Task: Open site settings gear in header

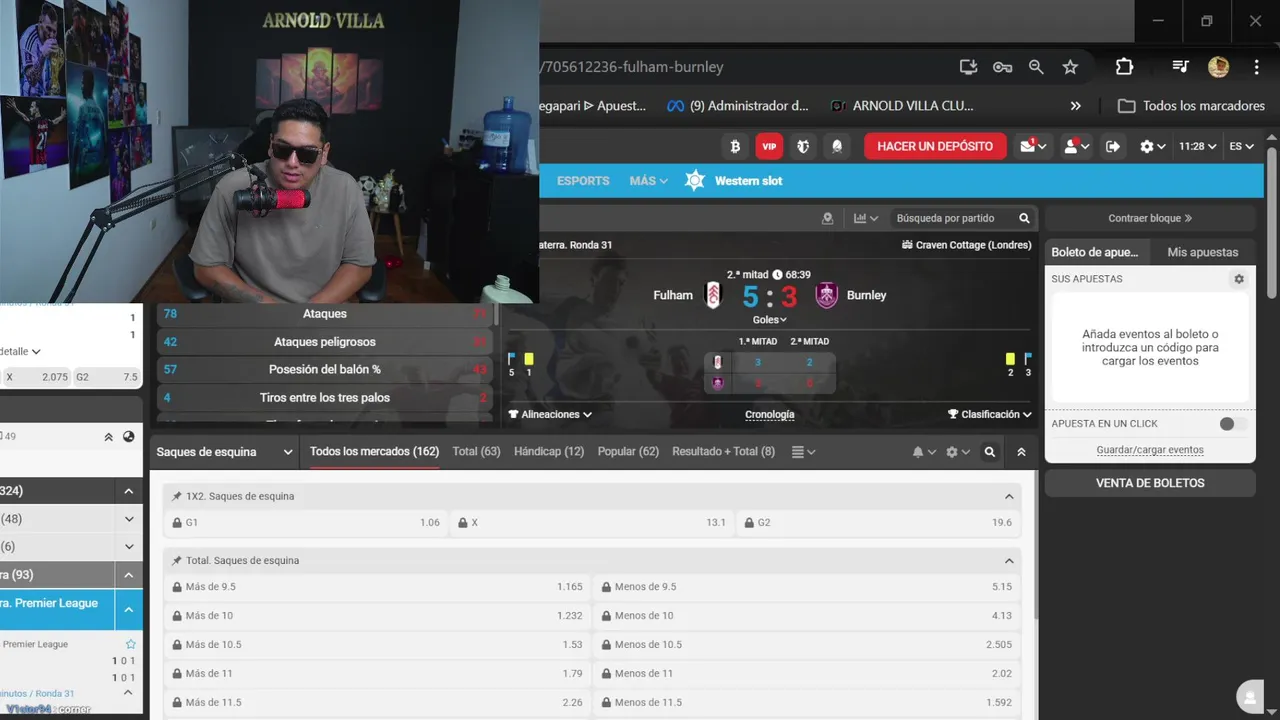Action: 1152,146
